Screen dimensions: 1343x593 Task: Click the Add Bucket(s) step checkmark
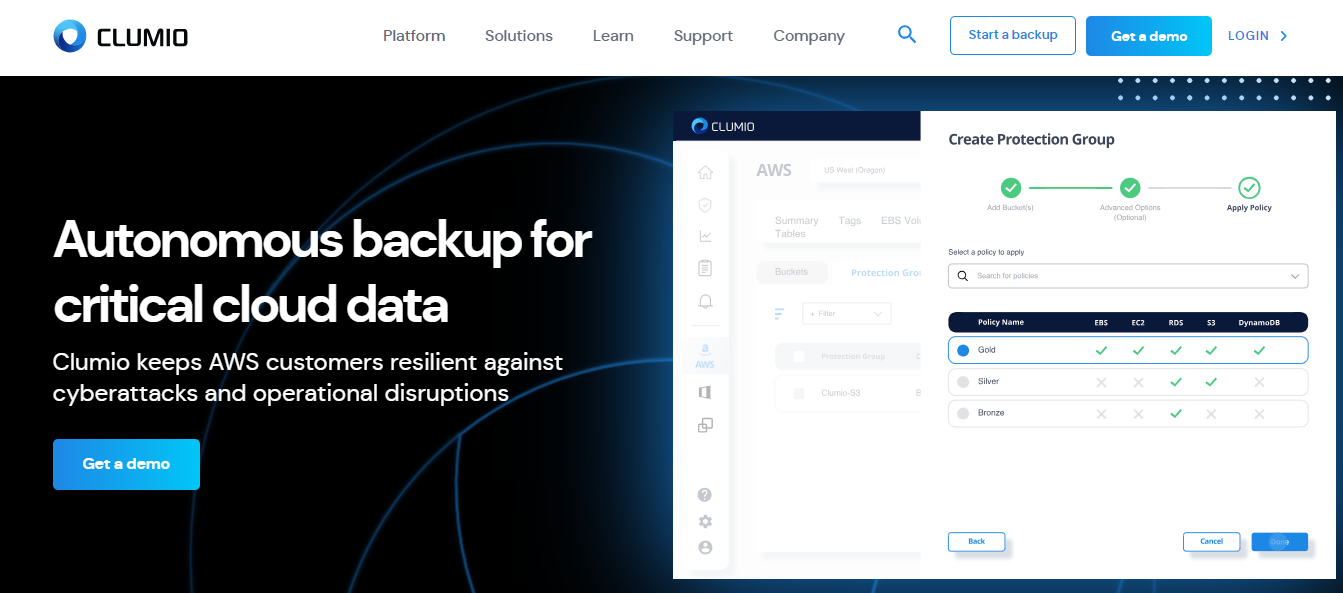click(1011, 187)
